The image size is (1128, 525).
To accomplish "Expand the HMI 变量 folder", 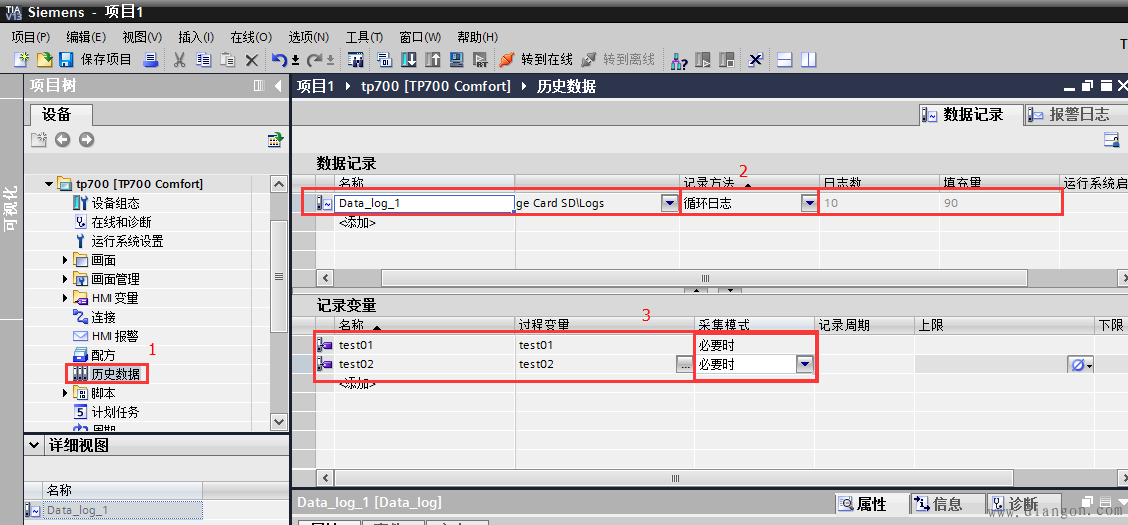I will 65,298.
